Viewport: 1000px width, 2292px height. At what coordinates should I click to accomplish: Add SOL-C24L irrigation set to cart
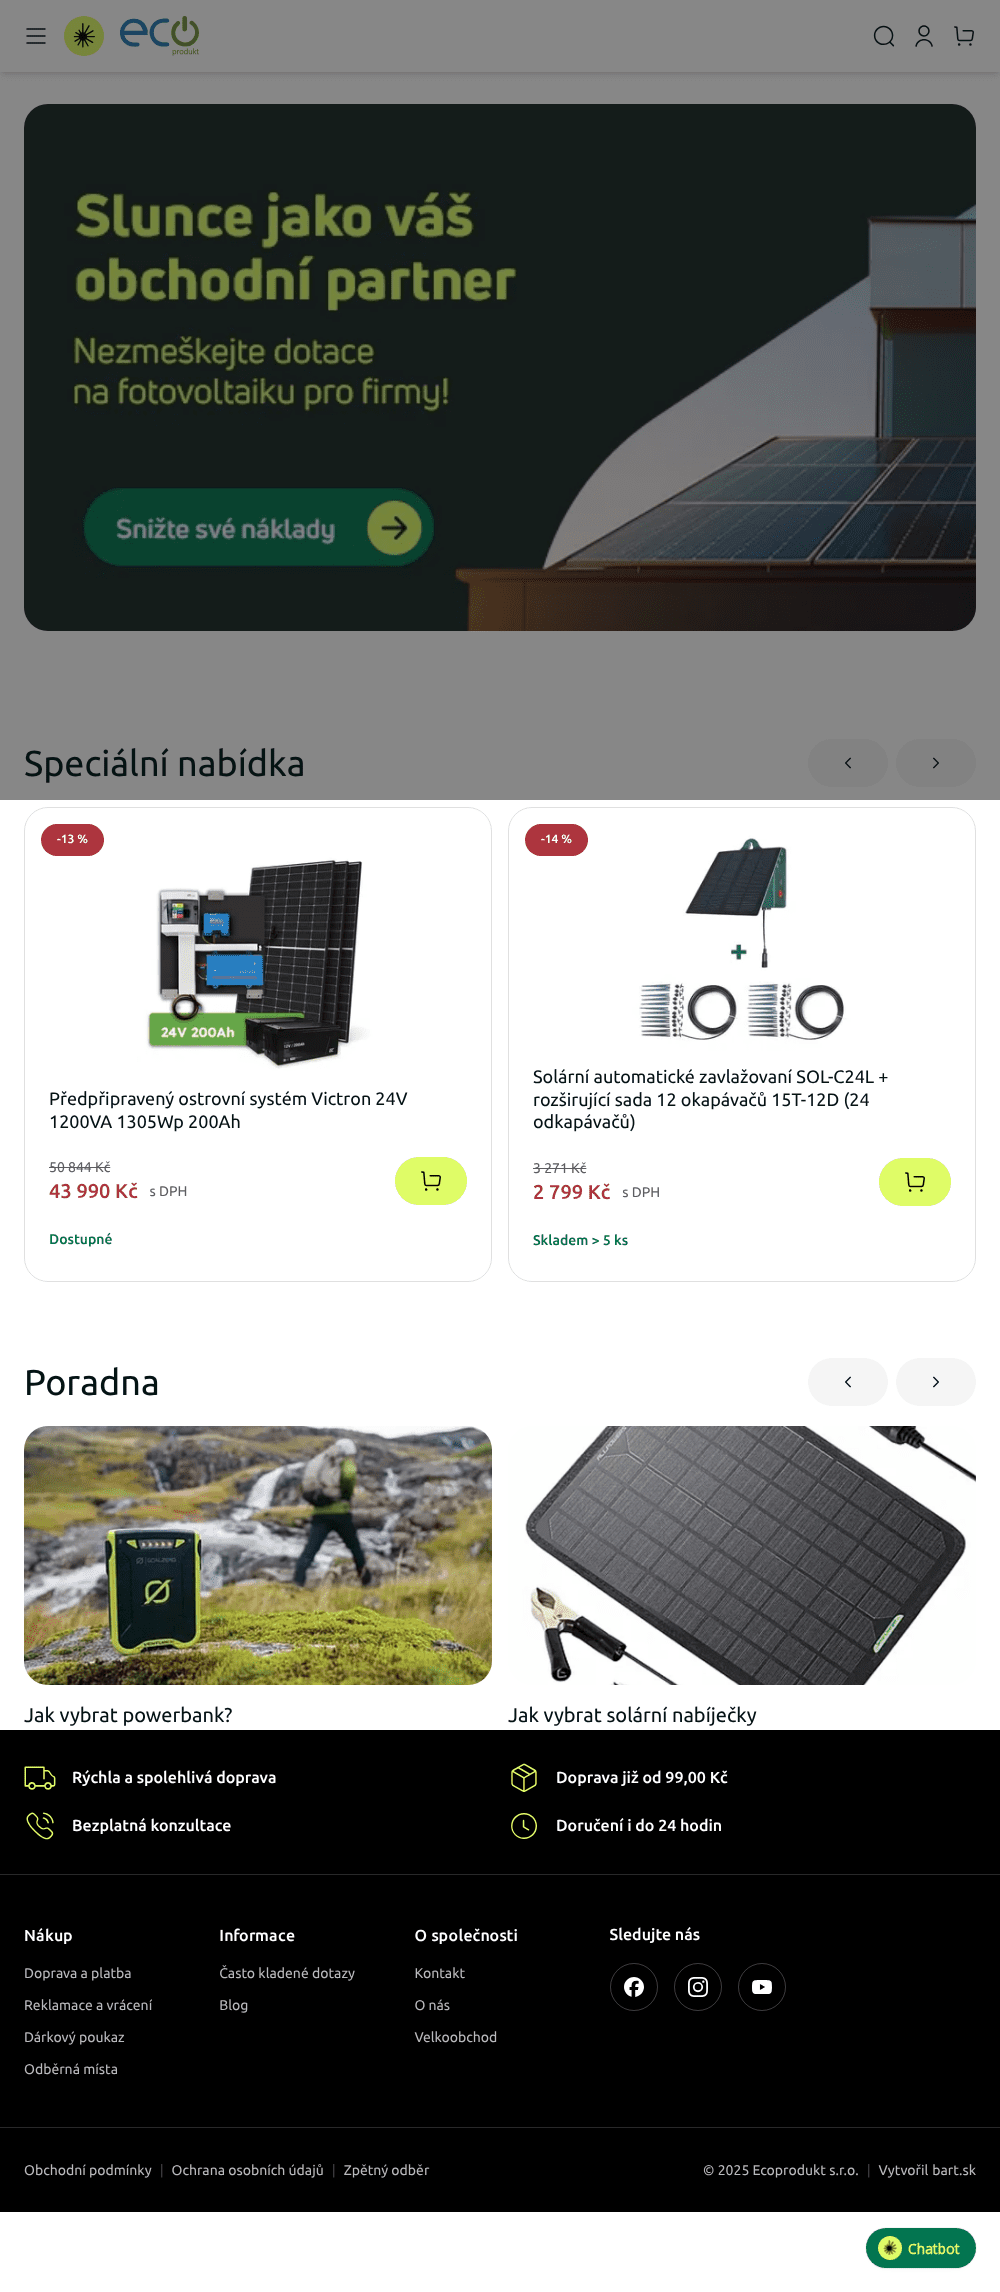[915, 1182]
